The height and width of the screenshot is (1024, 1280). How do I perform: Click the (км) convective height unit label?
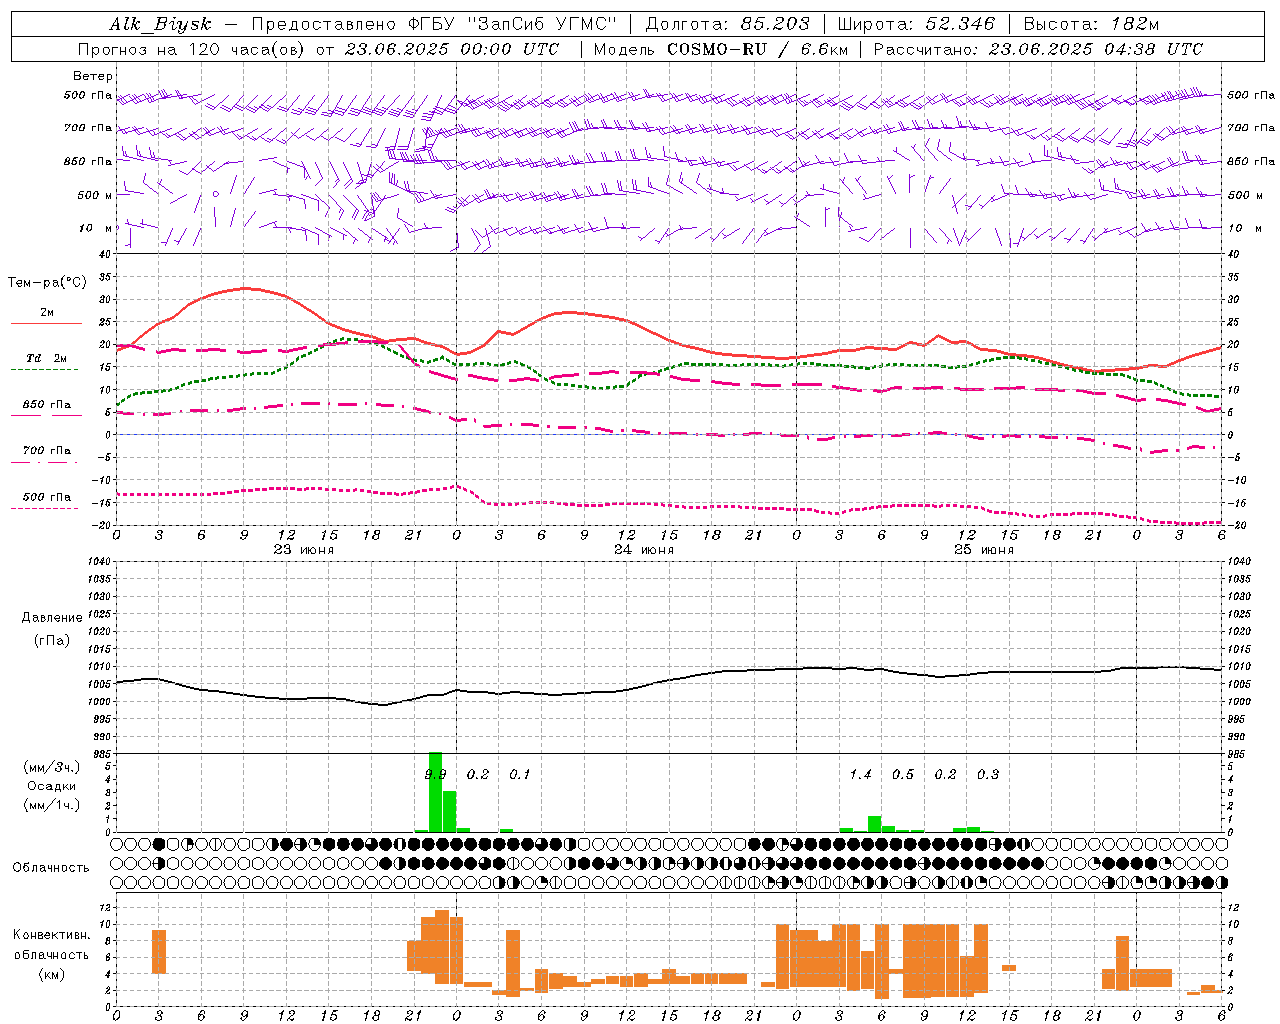click(x=52, y=973)
